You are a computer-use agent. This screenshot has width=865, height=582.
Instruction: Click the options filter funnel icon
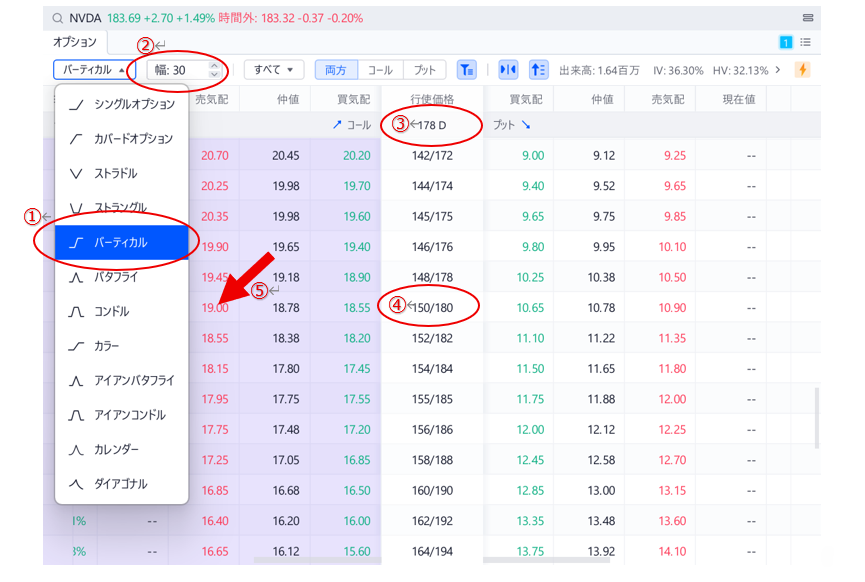[x=467, y=70]
